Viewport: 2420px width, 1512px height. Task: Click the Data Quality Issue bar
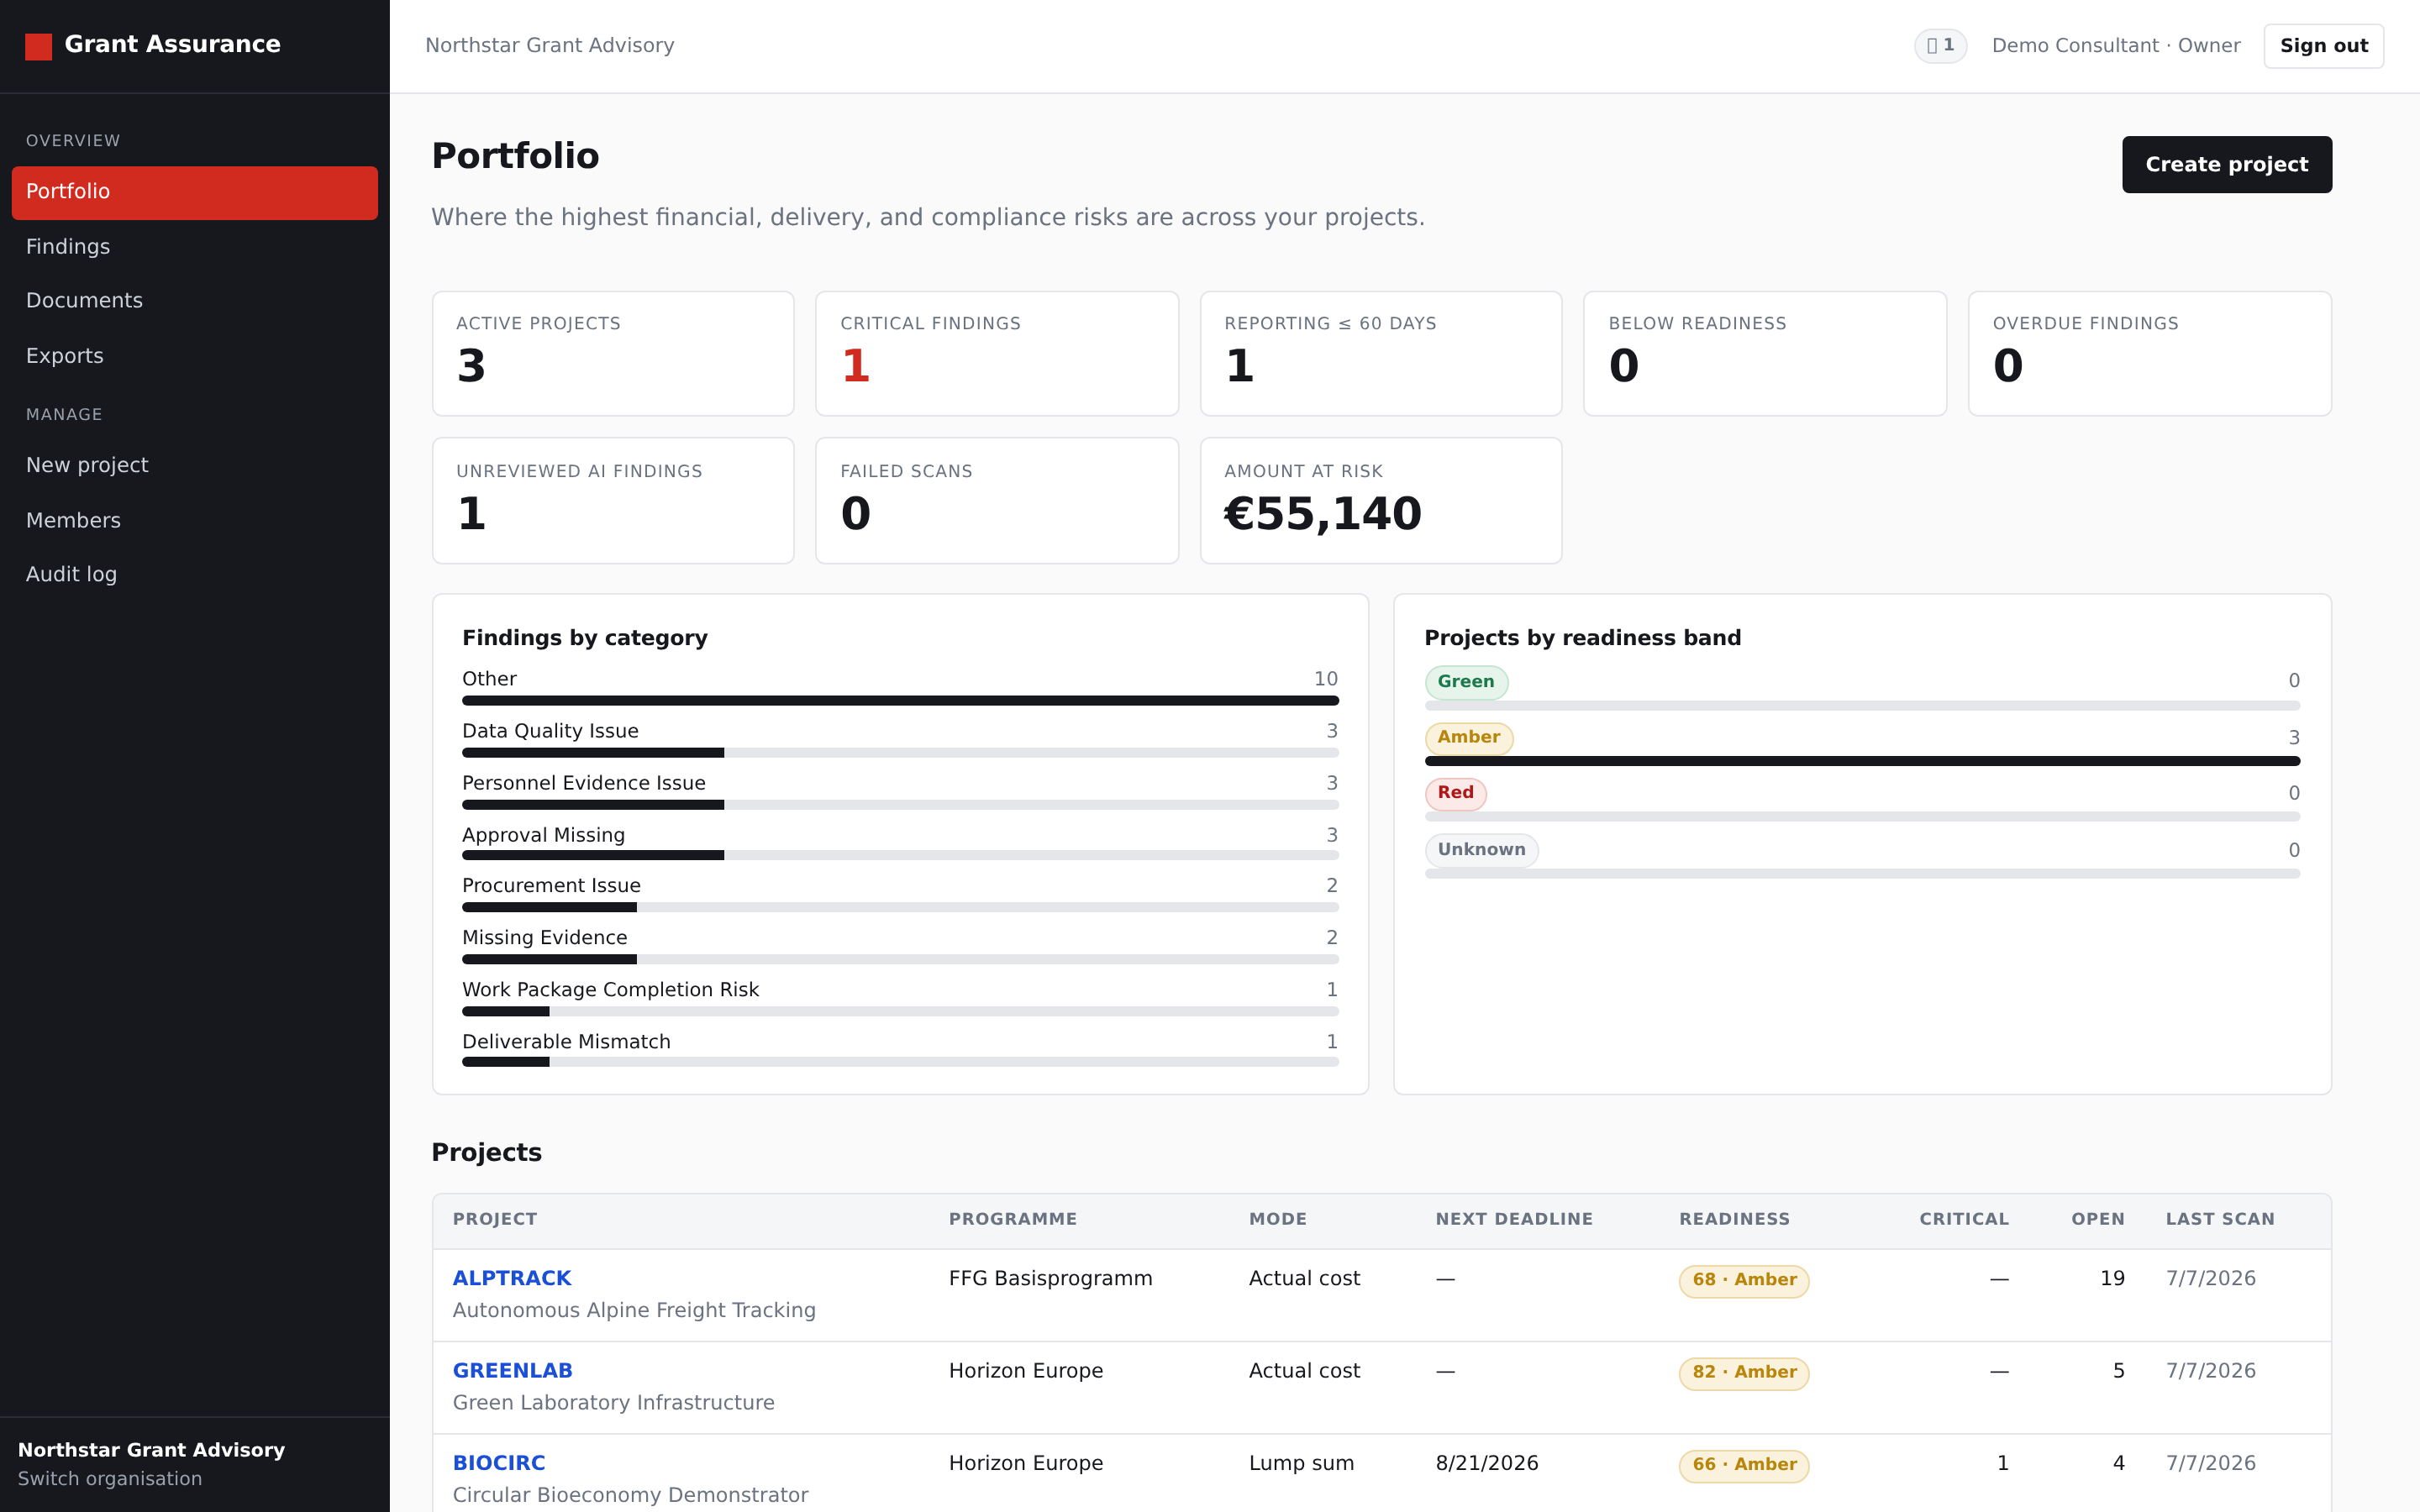pos(900,753)
